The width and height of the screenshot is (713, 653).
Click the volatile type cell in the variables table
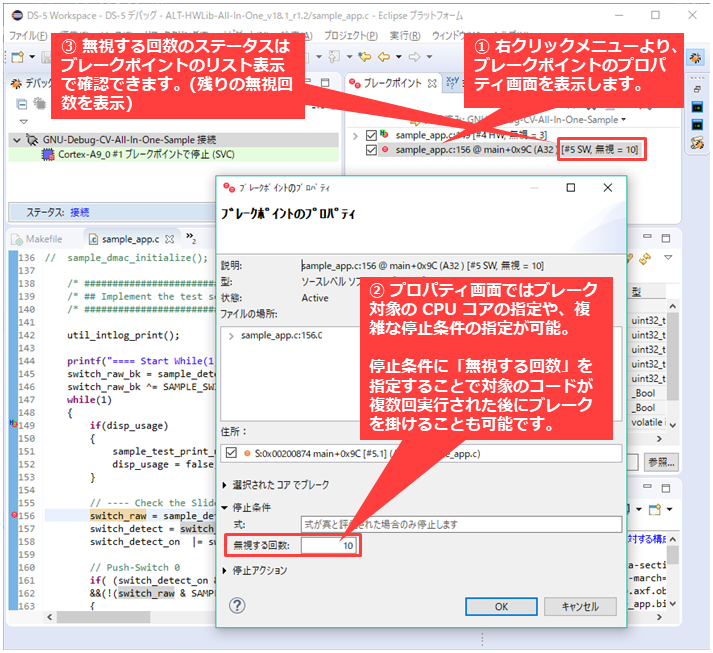[x=648, y=422]
